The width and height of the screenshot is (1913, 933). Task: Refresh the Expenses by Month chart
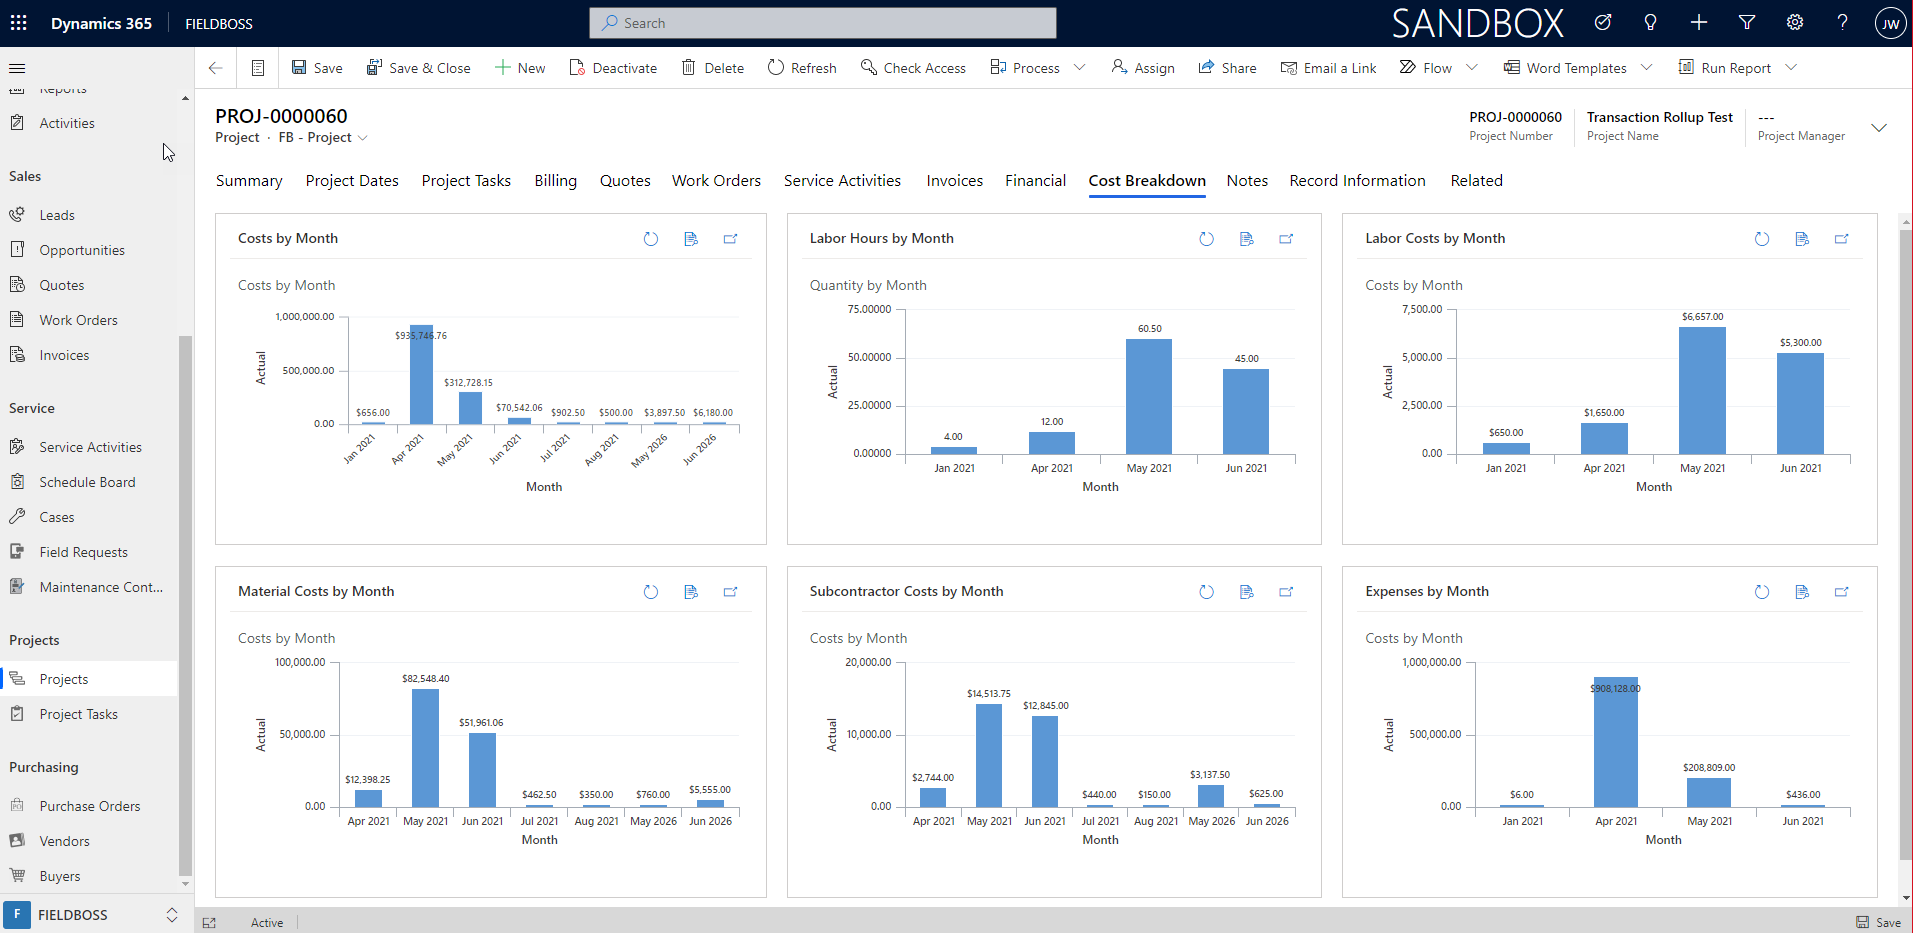click(1762, 592)
